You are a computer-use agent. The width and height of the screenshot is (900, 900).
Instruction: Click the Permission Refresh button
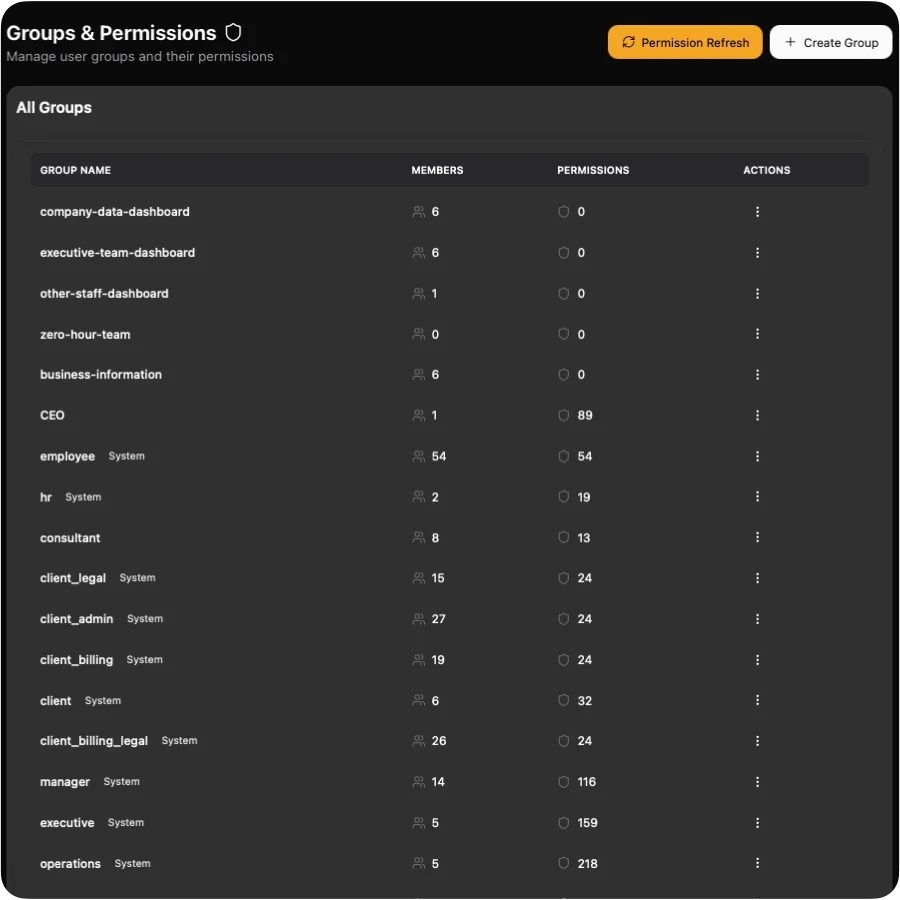click(685, 43)
